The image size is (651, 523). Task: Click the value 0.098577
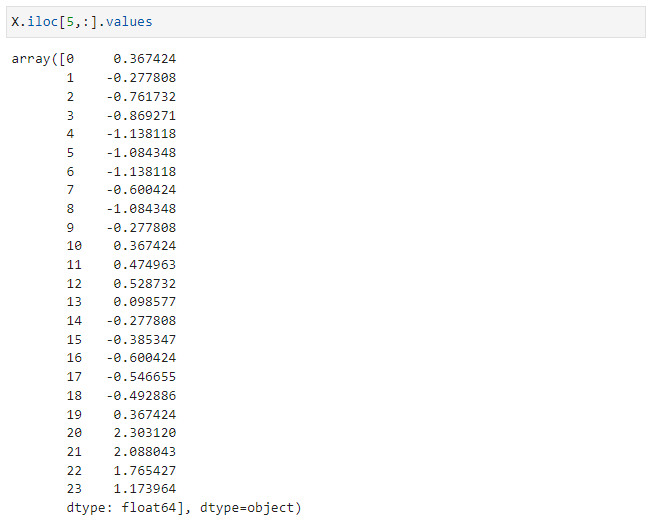pos(145,302)
